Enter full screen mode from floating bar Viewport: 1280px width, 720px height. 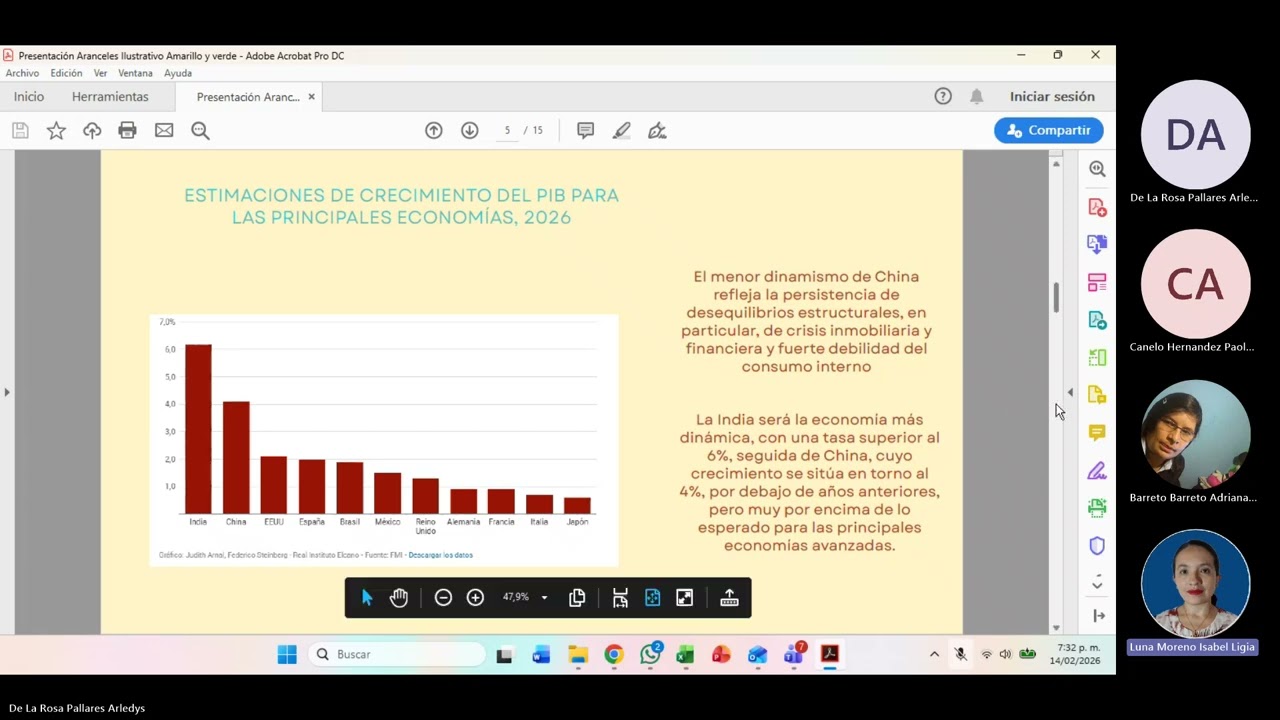[x=684, y=597]
